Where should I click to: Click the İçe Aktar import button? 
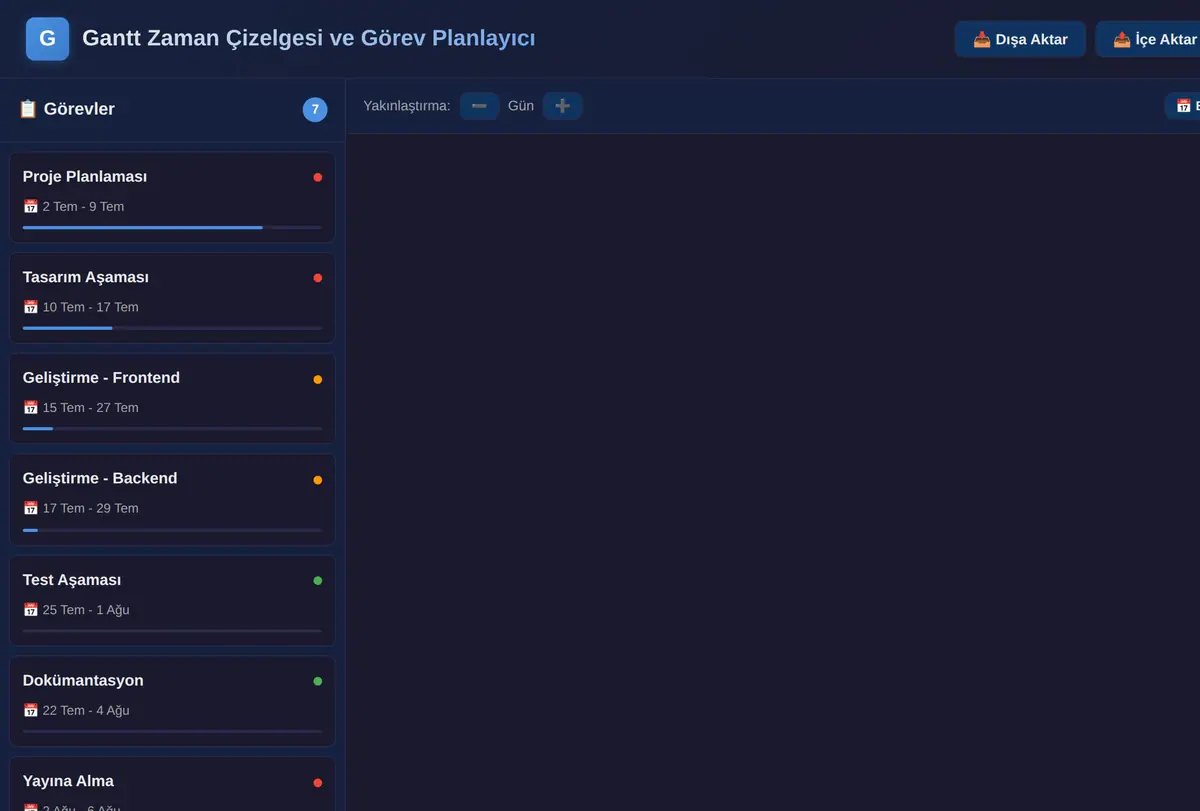coord(1150,39)
